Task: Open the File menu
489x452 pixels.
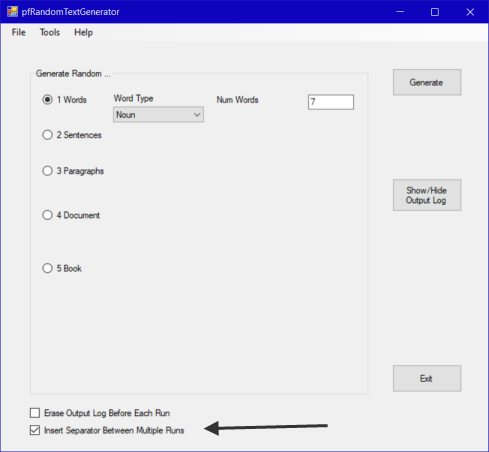Action: pyautogui.click(x=18, y=32)
